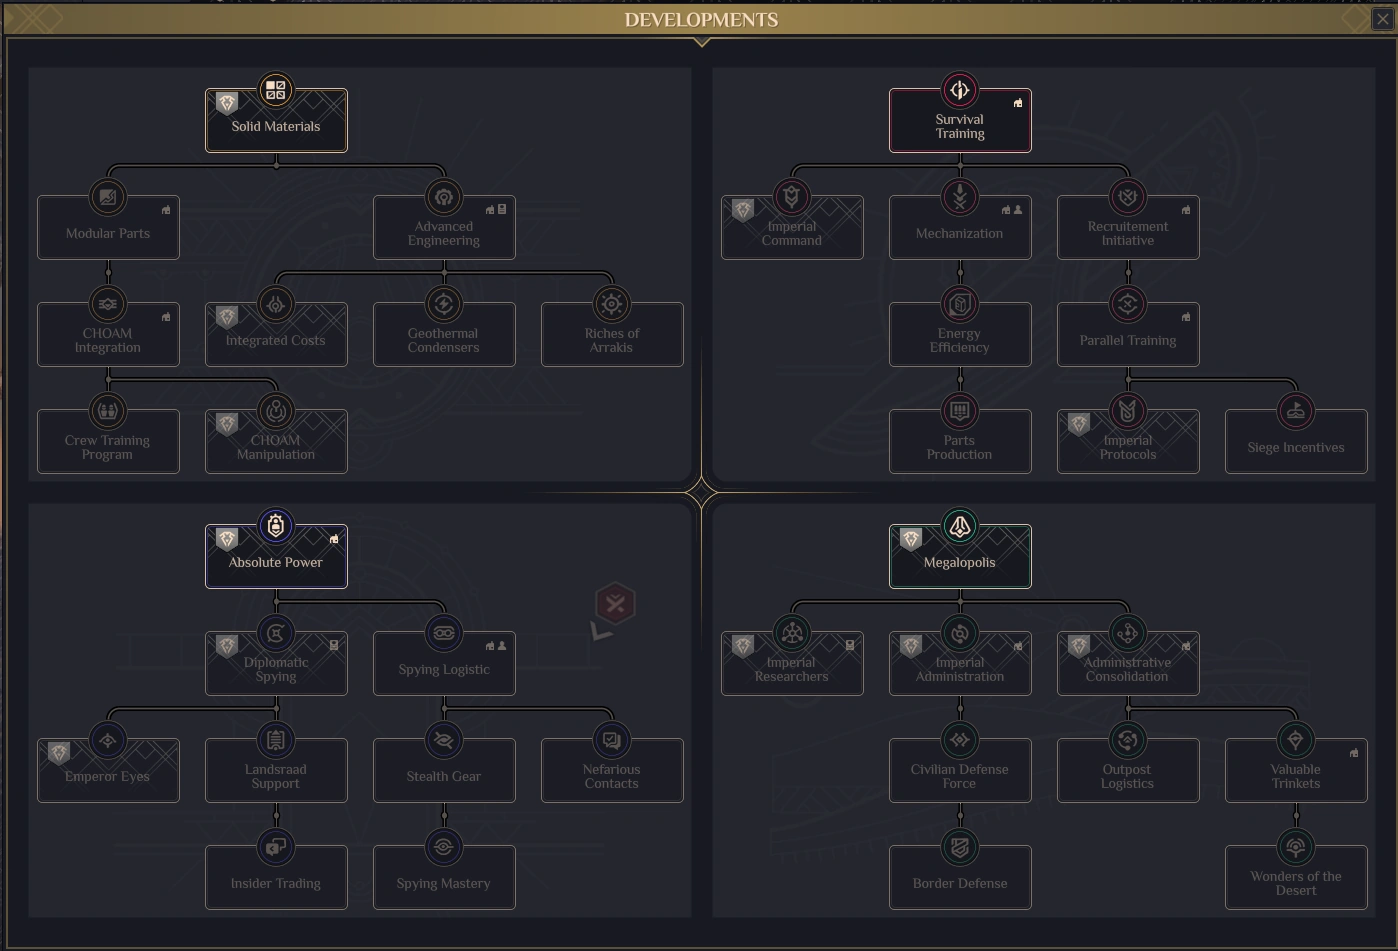This screenshot has height=951, width=1398.
Task: Click the Riches of Arrakis icon
Action: 612,304
